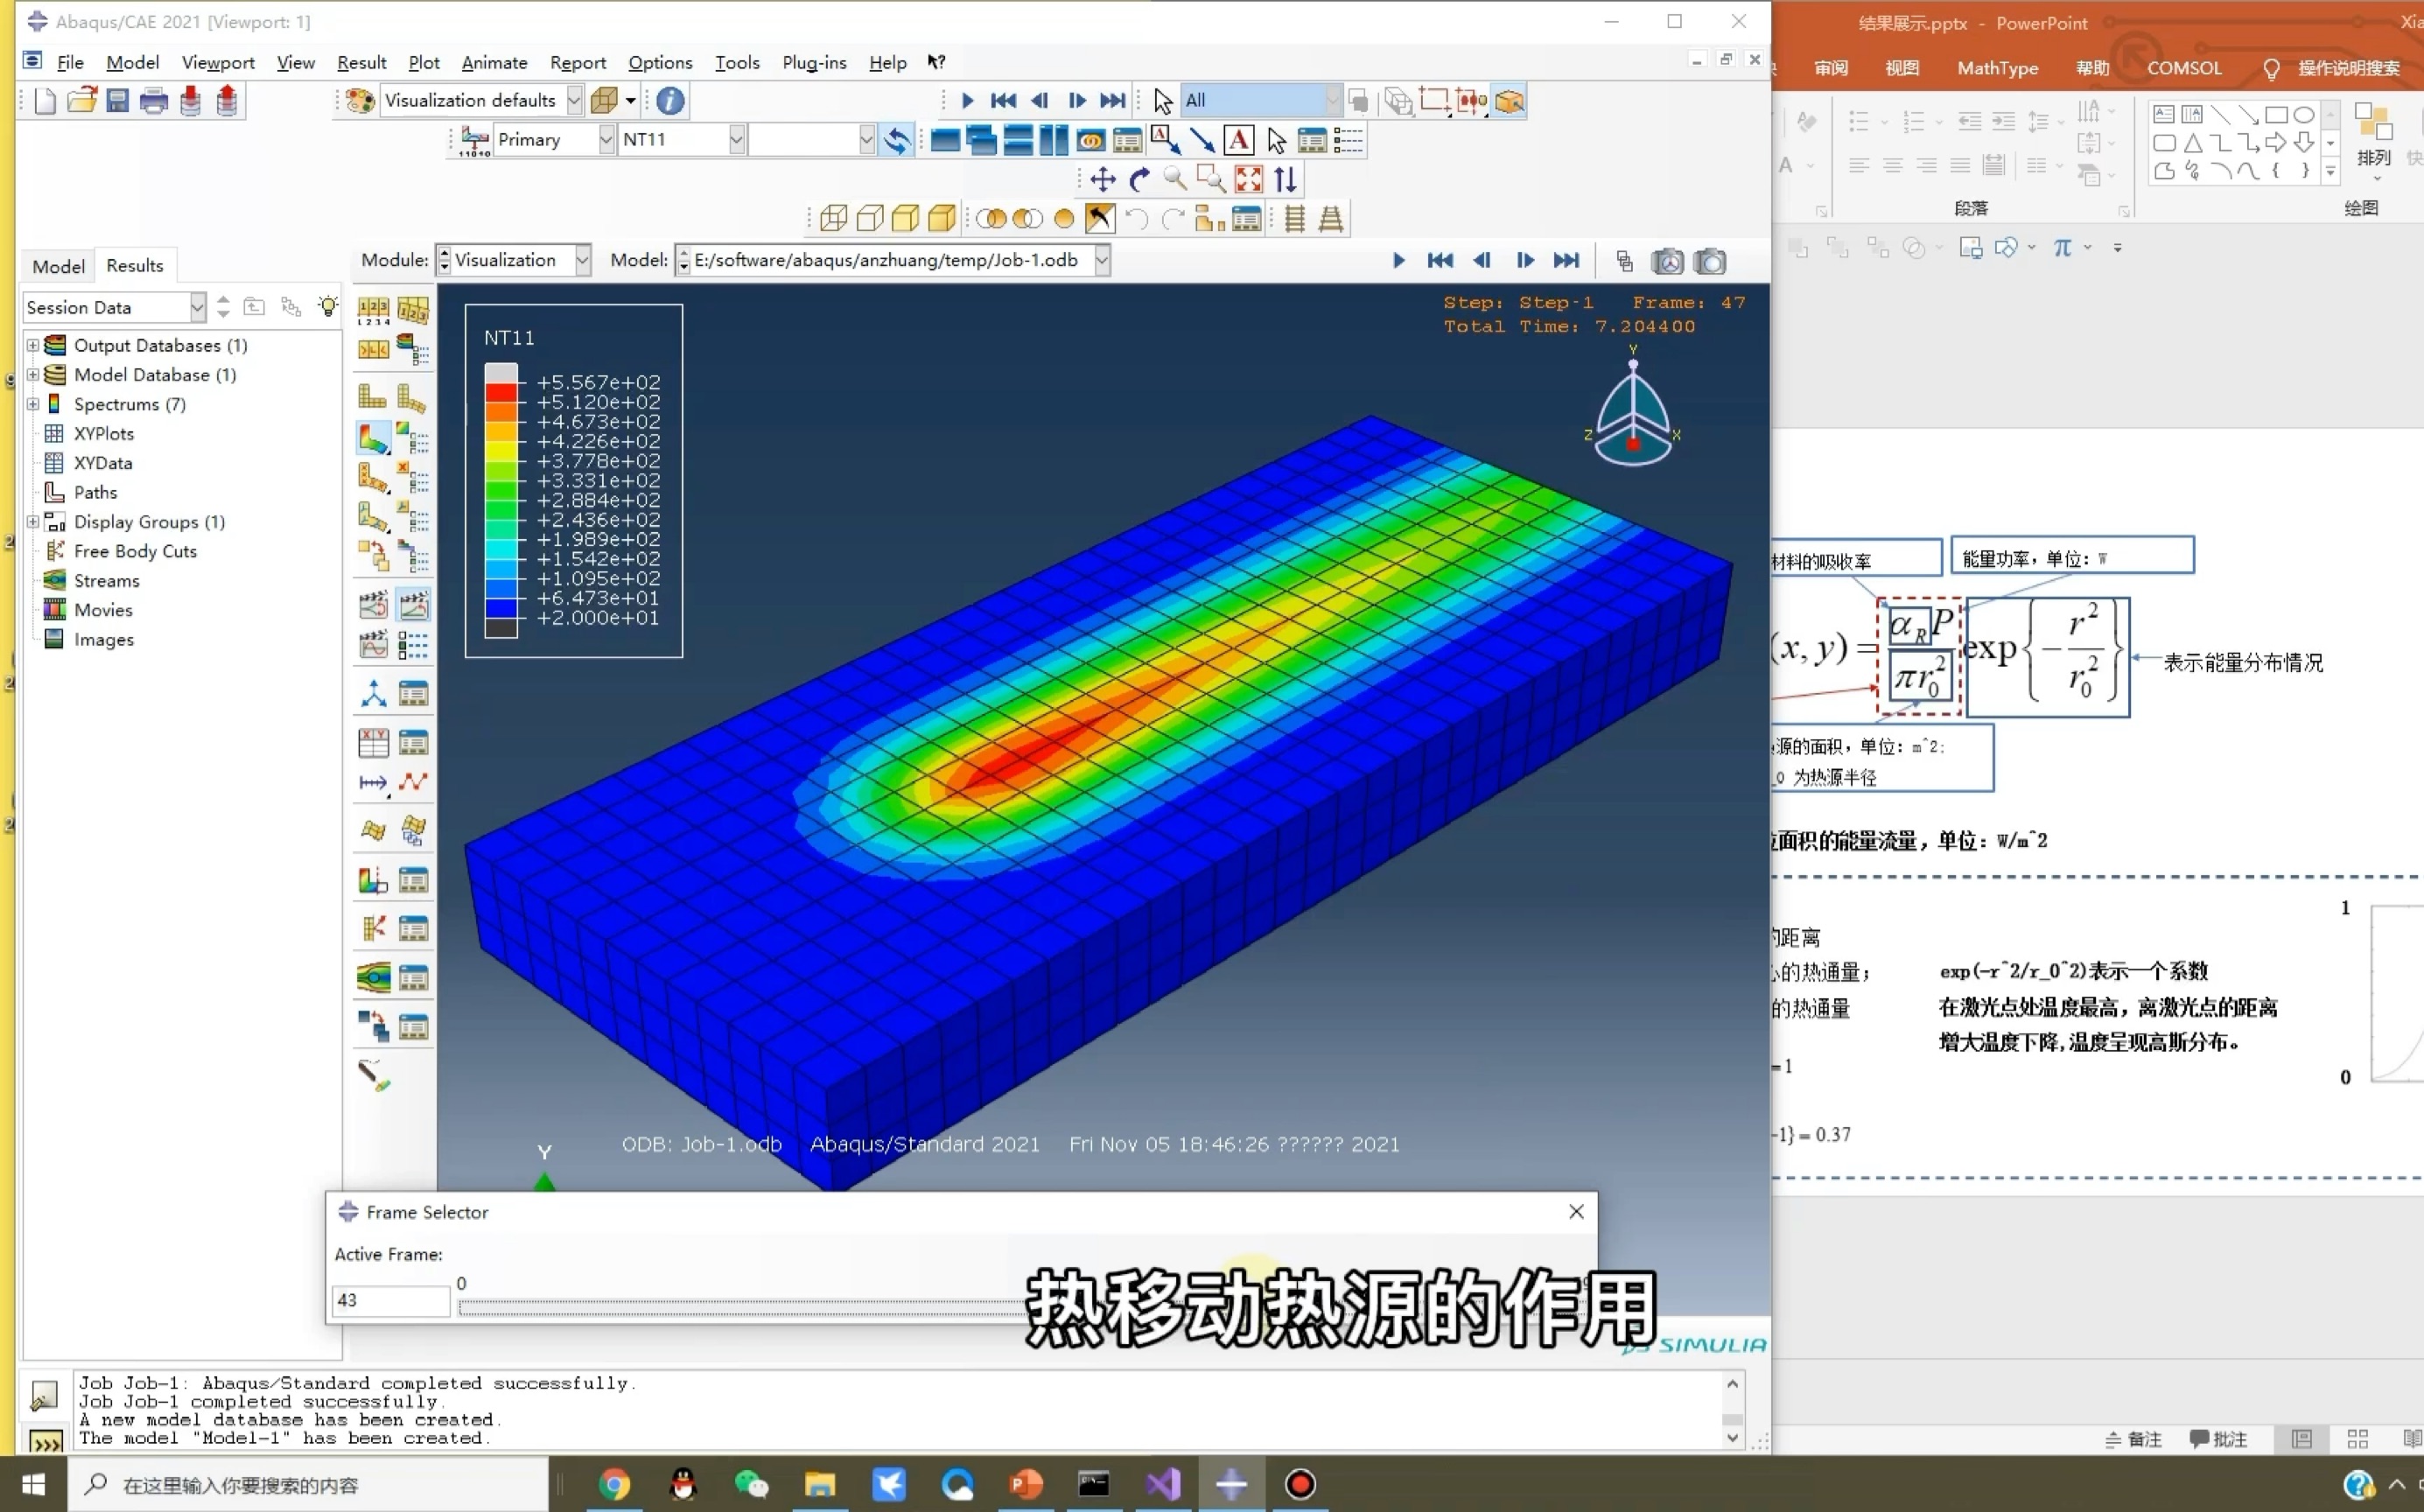Click the Auto-fit view icon
Image resolution: width=2424 pixels, height=1512 pixels.
tap(1248, 179)
